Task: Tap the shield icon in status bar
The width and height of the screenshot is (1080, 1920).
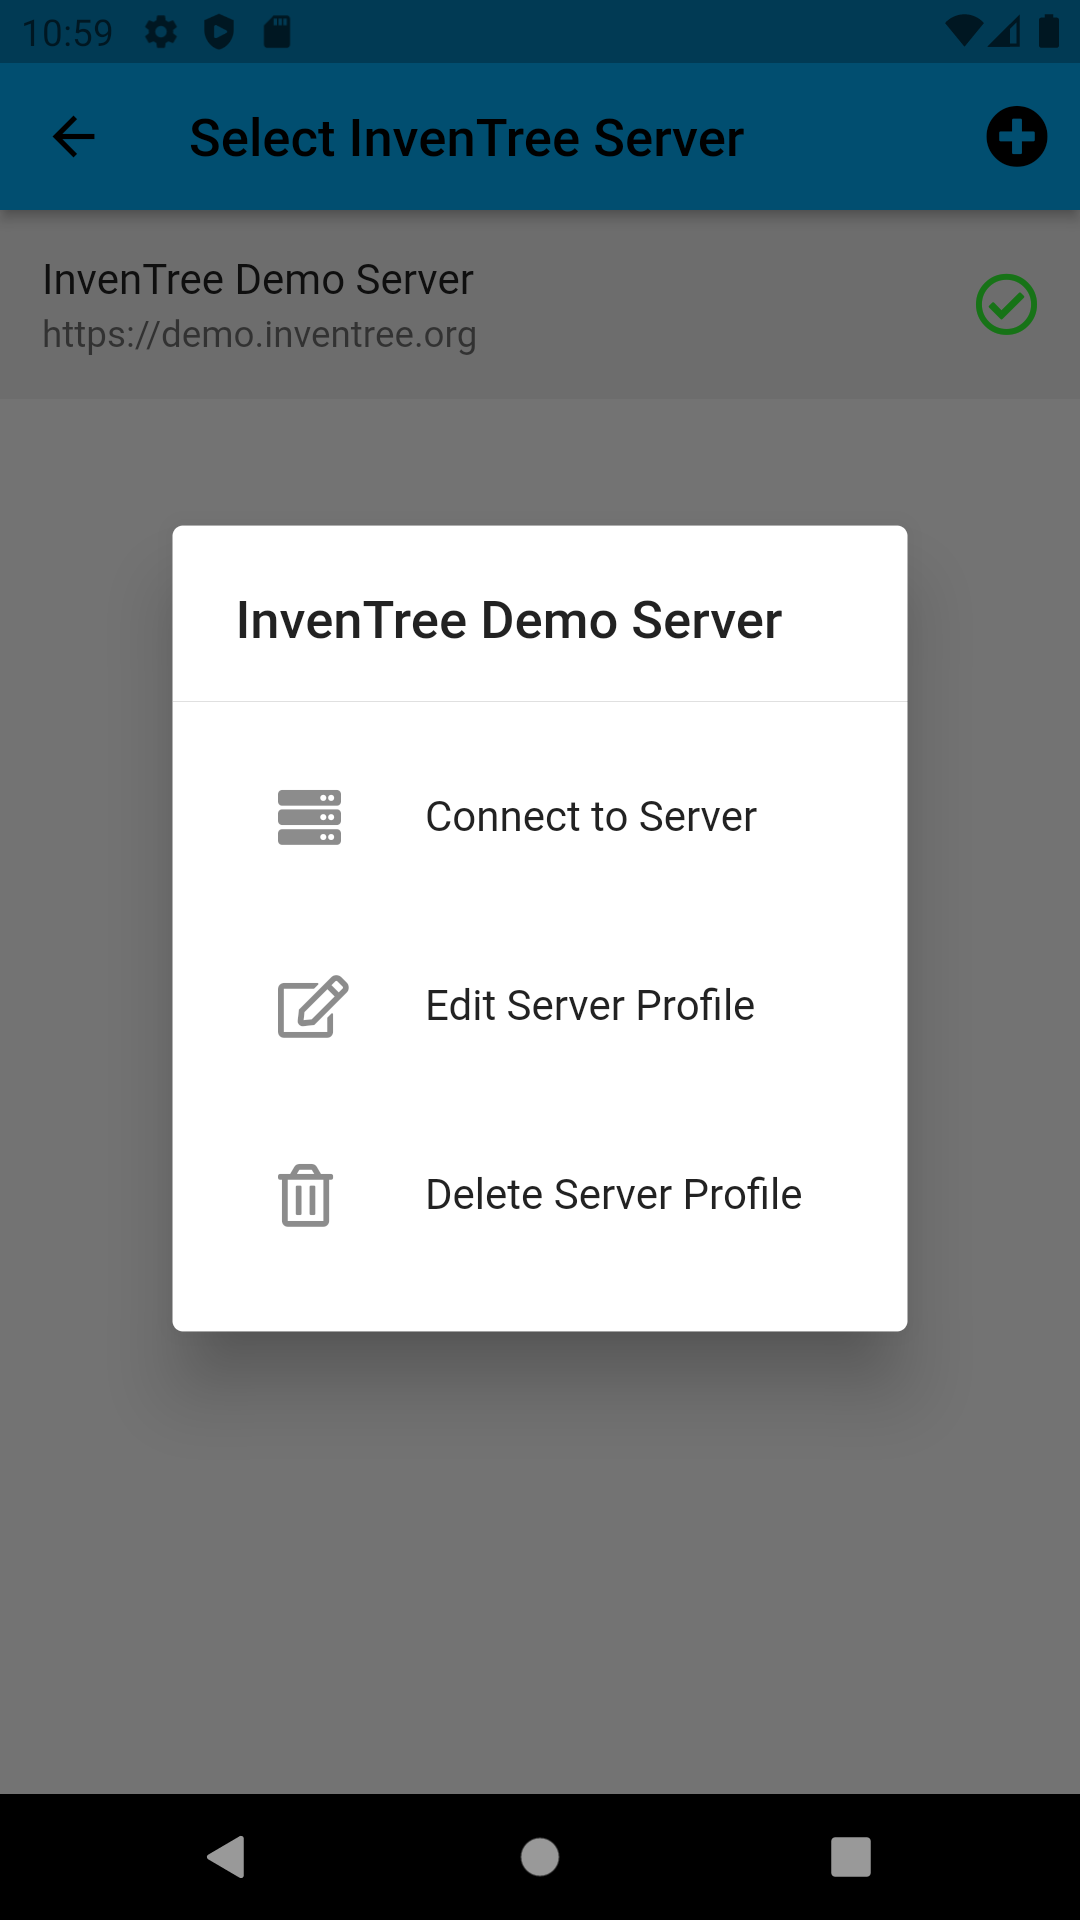Action: pyautogui.click(x=219, y=32)
